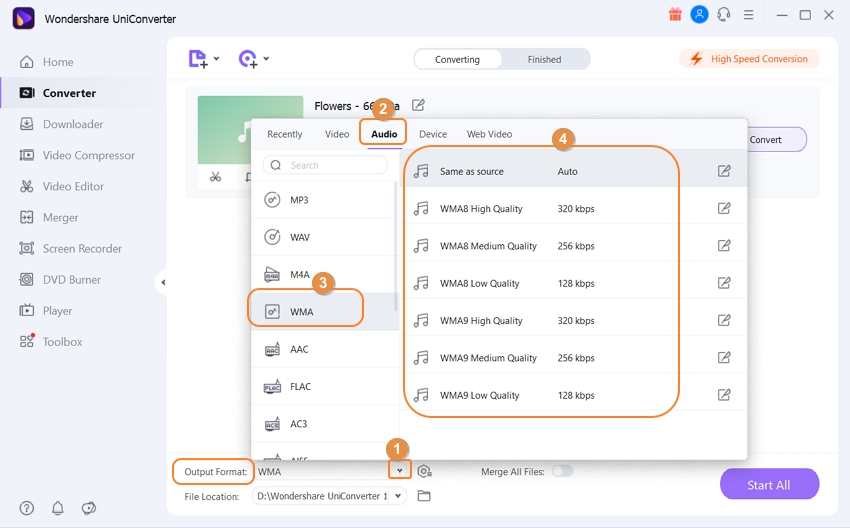
Task: Open output format settings gear icon
Action: tap(424, 471)
